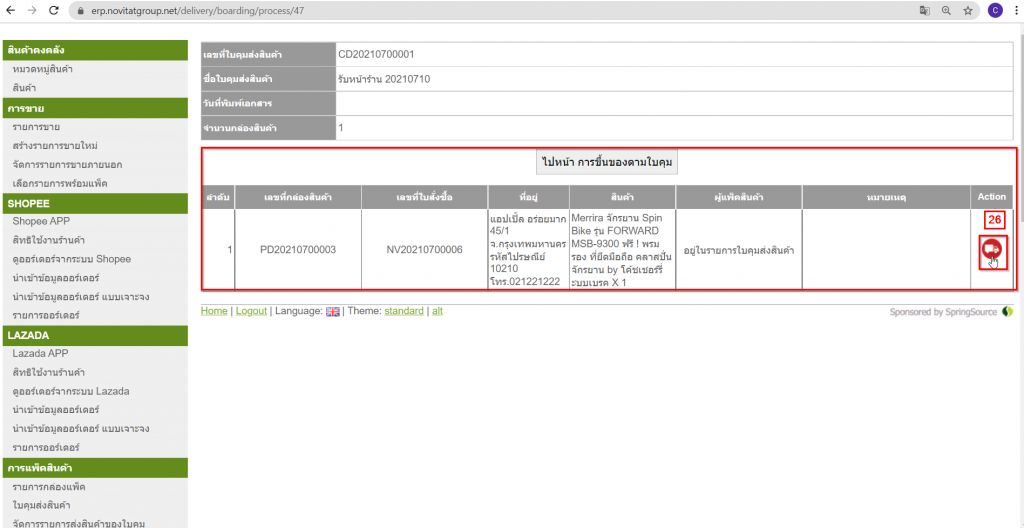Open the Chrome profile avatar
The width and height of the screenshot is (1024, 528).
coord(994,10)
